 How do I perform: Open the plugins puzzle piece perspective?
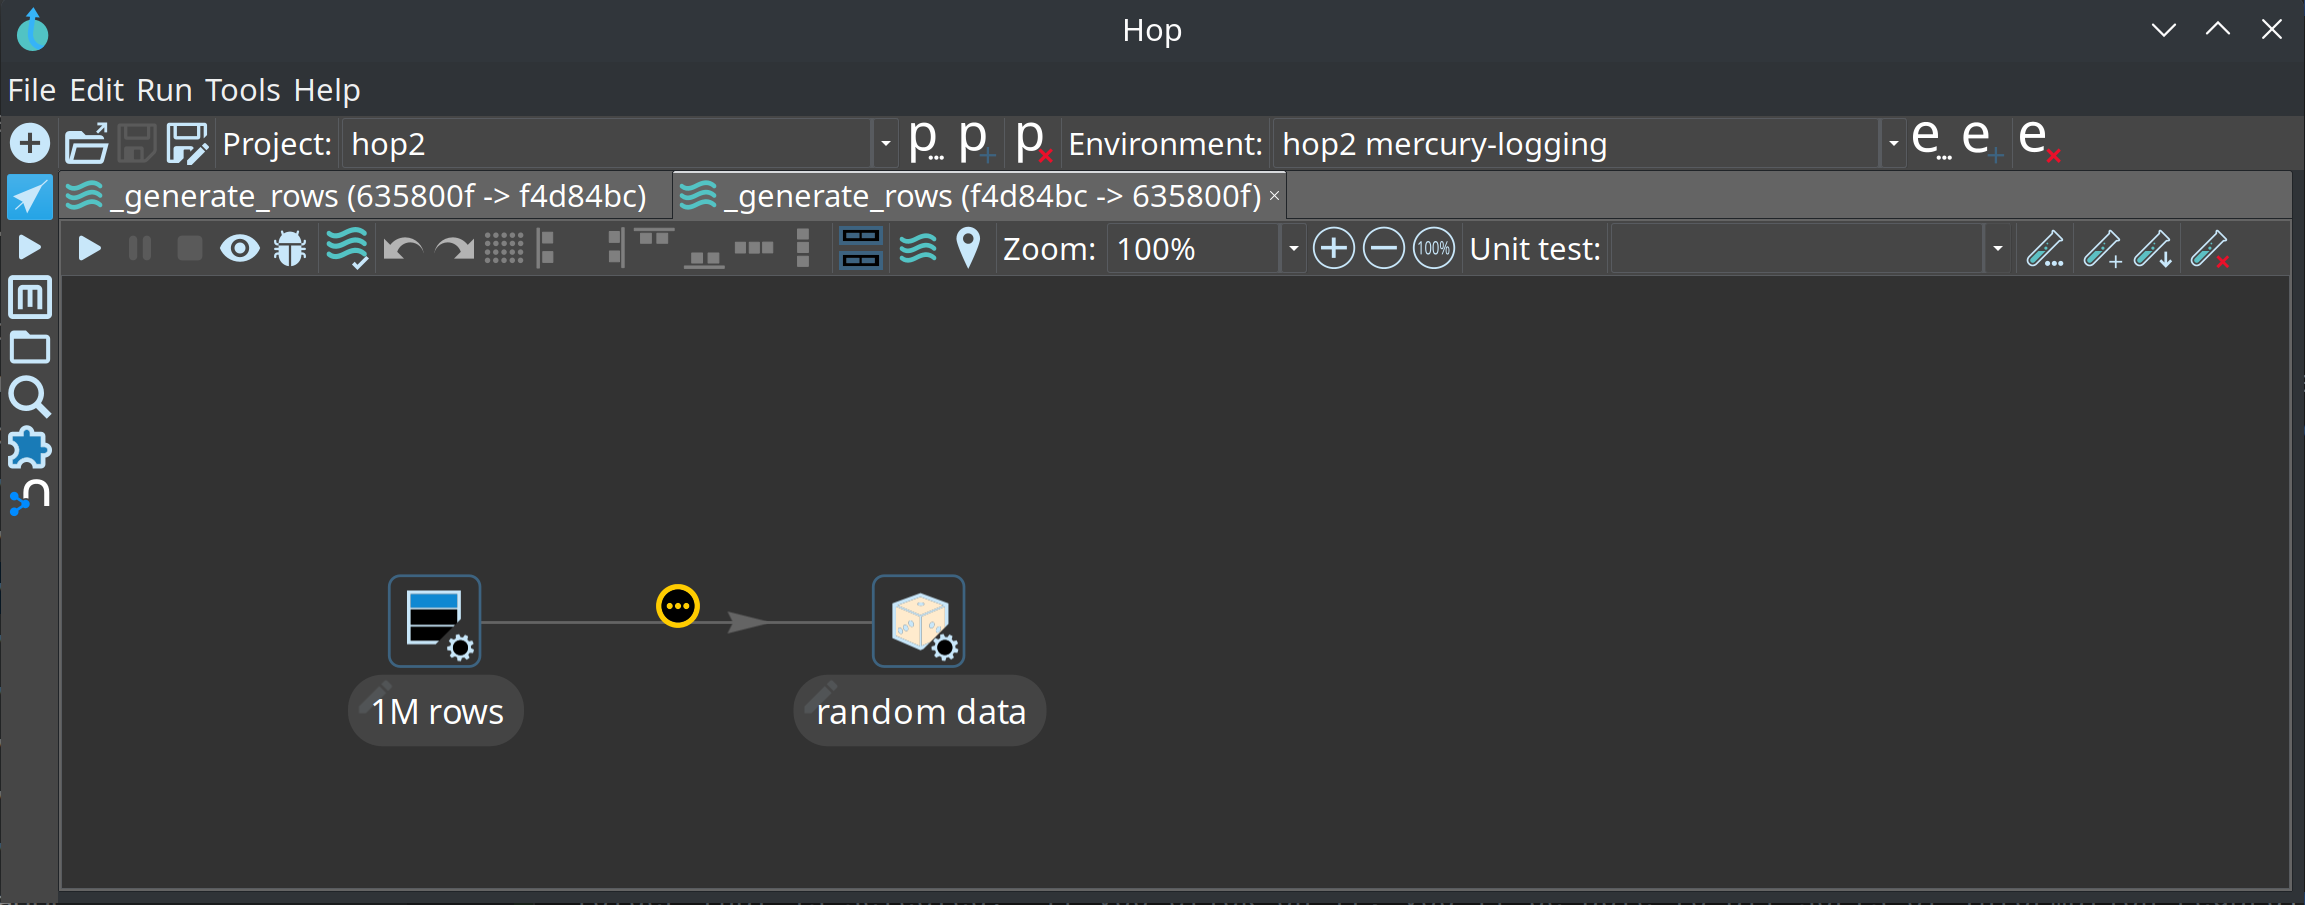tap(29, 448)
